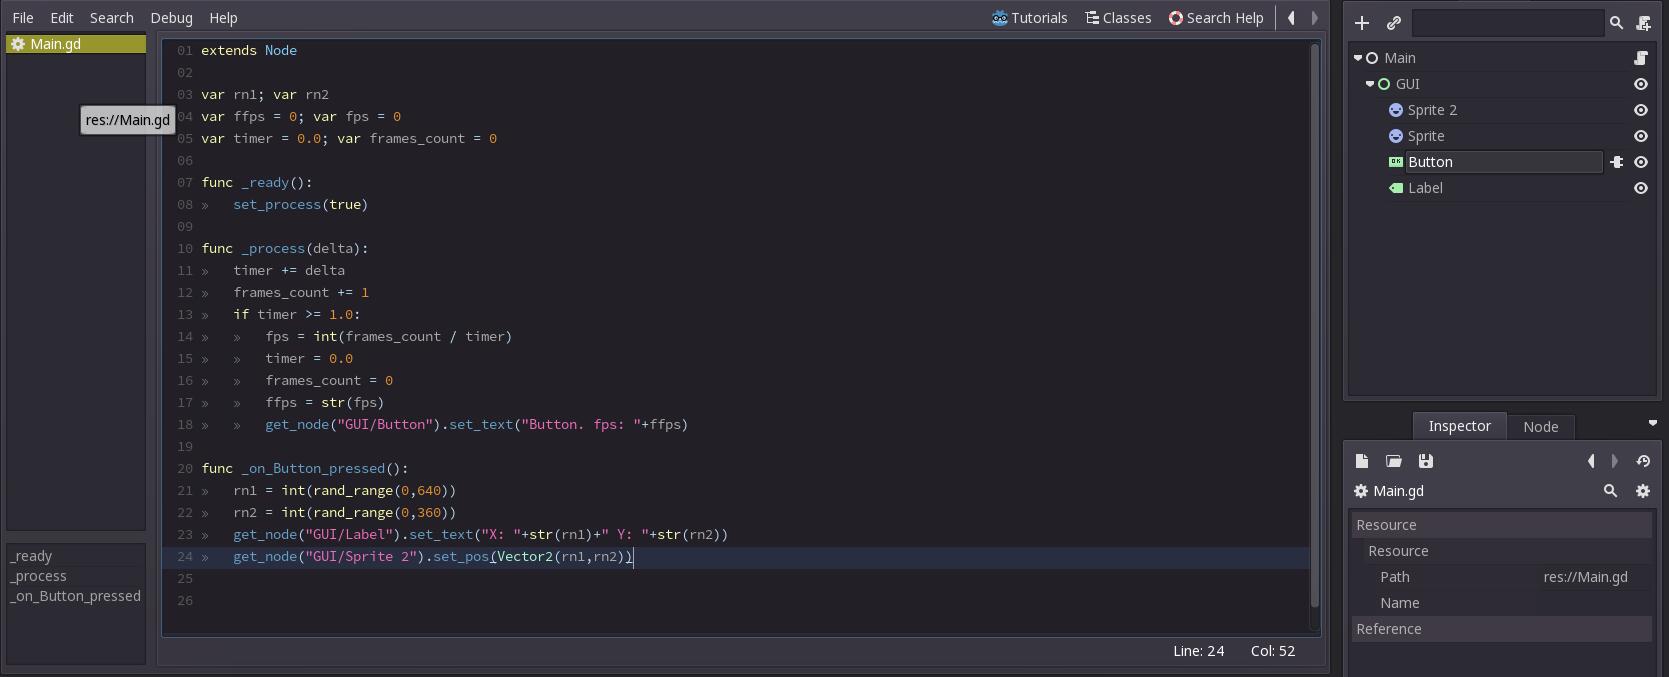The width and height of the screenshot is (1669, 677).
Task: Open the script attached to the Main node
Action: coord(1641,58)
